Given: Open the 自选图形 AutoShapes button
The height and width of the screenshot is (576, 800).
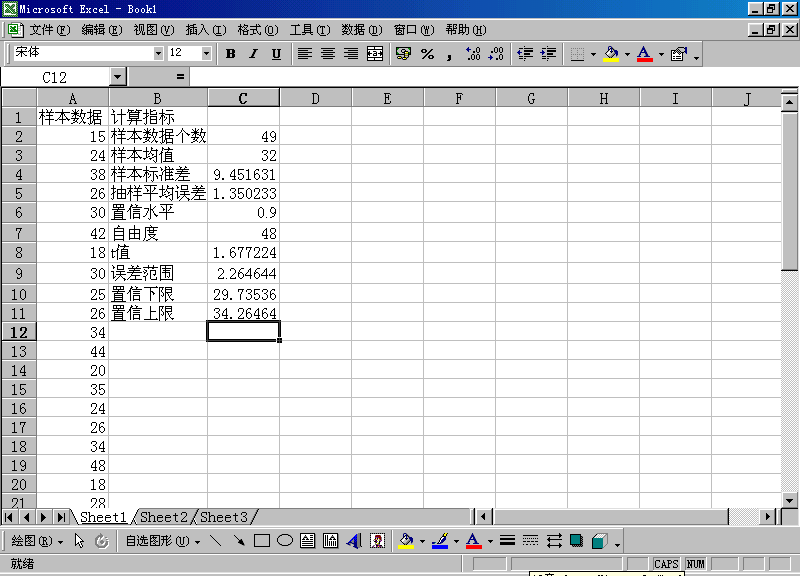Looking at the screenshot, I should tap(156, 541).
